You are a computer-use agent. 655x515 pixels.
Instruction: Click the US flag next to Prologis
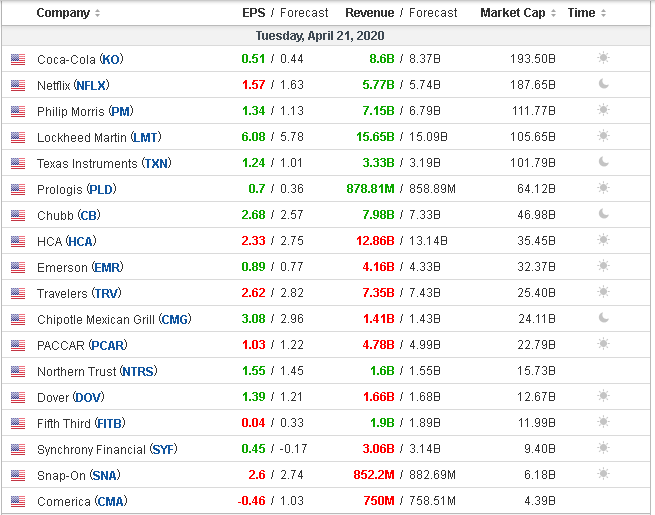click(x=18, y=189)
